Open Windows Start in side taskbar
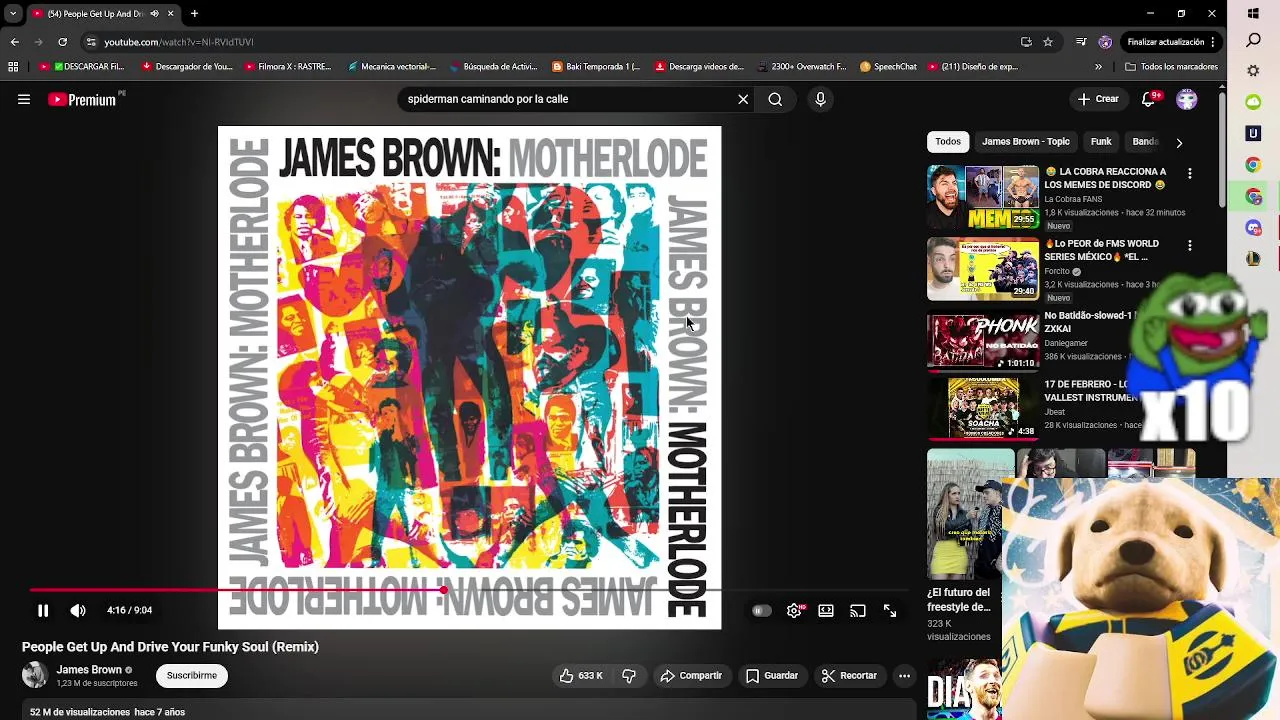The height and width of the screenshot is (720, 1280). click(1254, 14)
